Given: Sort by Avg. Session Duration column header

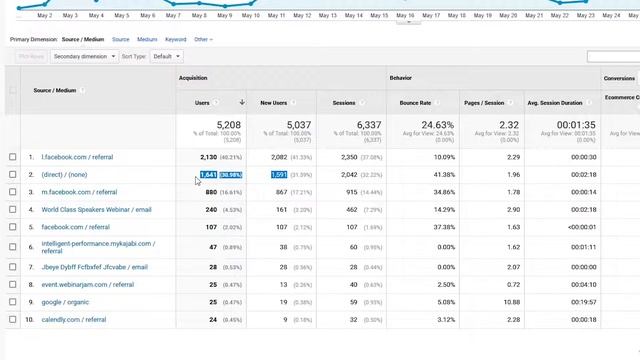Looking at the screenshot, I should 555,103.
